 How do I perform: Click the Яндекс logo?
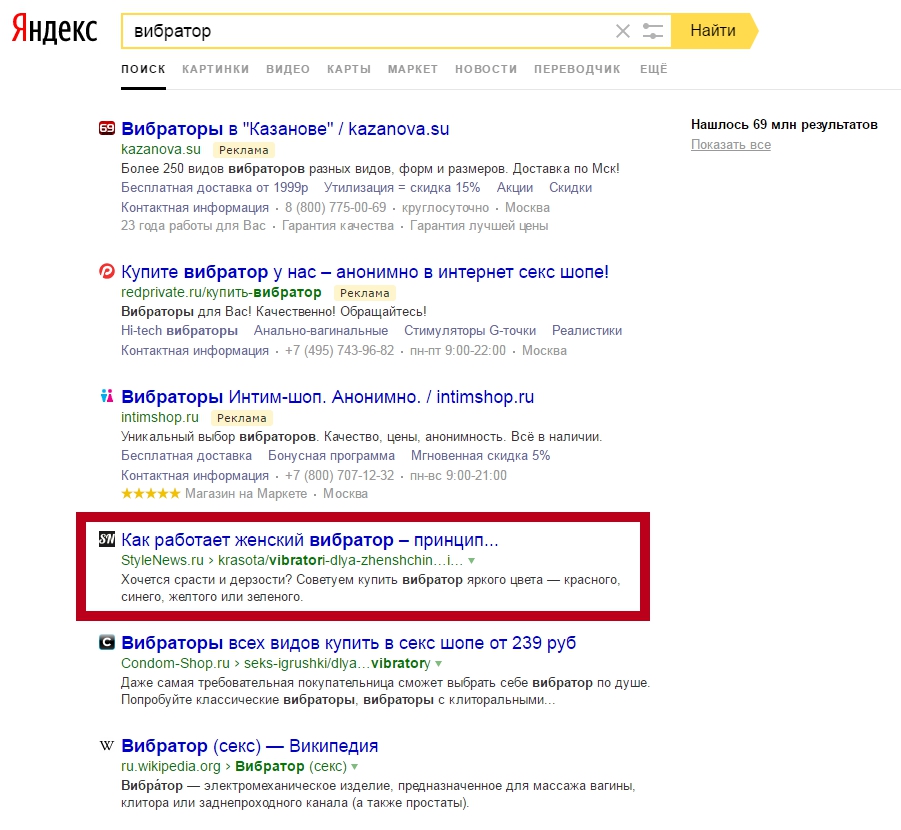[55, 29]
